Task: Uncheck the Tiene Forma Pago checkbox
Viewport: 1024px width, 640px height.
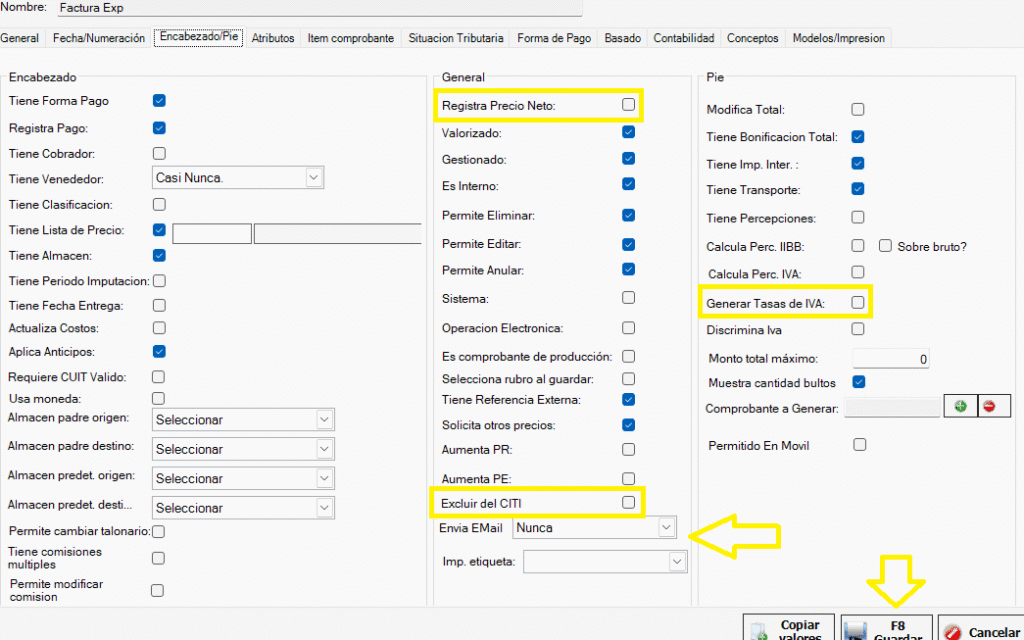Action: (x=159, y=101)
